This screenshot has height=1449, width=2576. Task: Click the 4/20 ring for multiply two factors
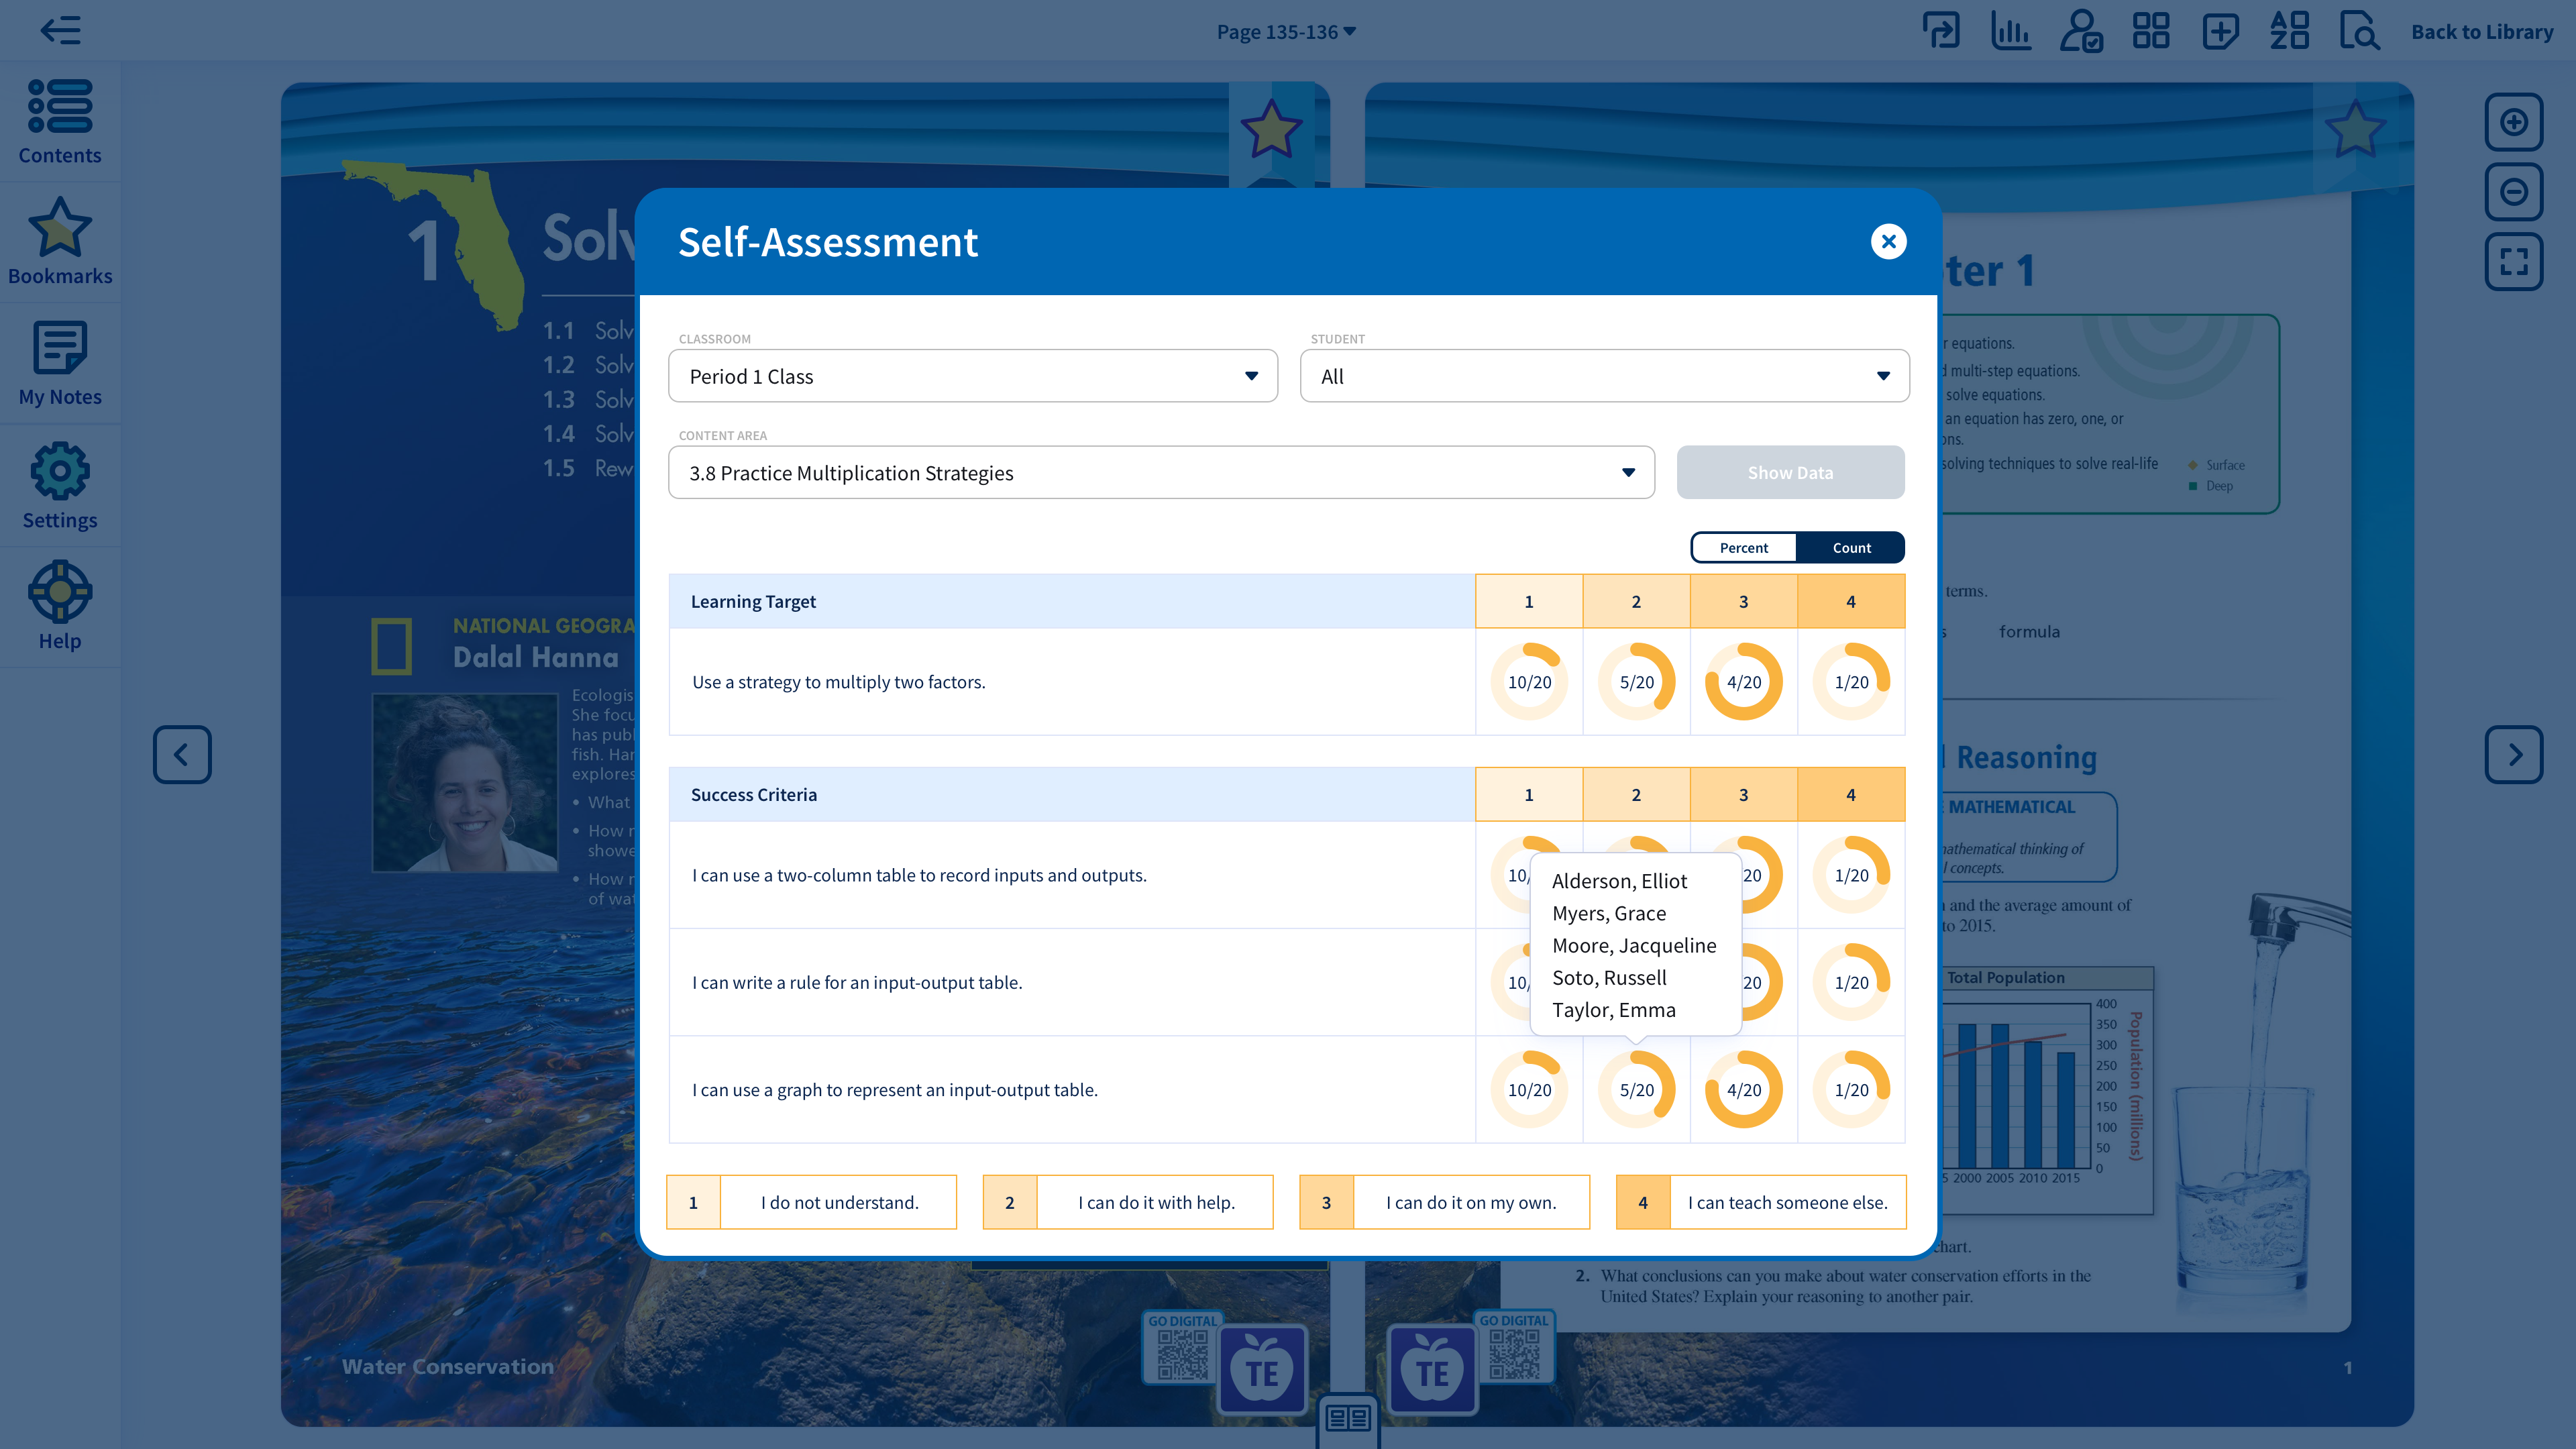1744,682
